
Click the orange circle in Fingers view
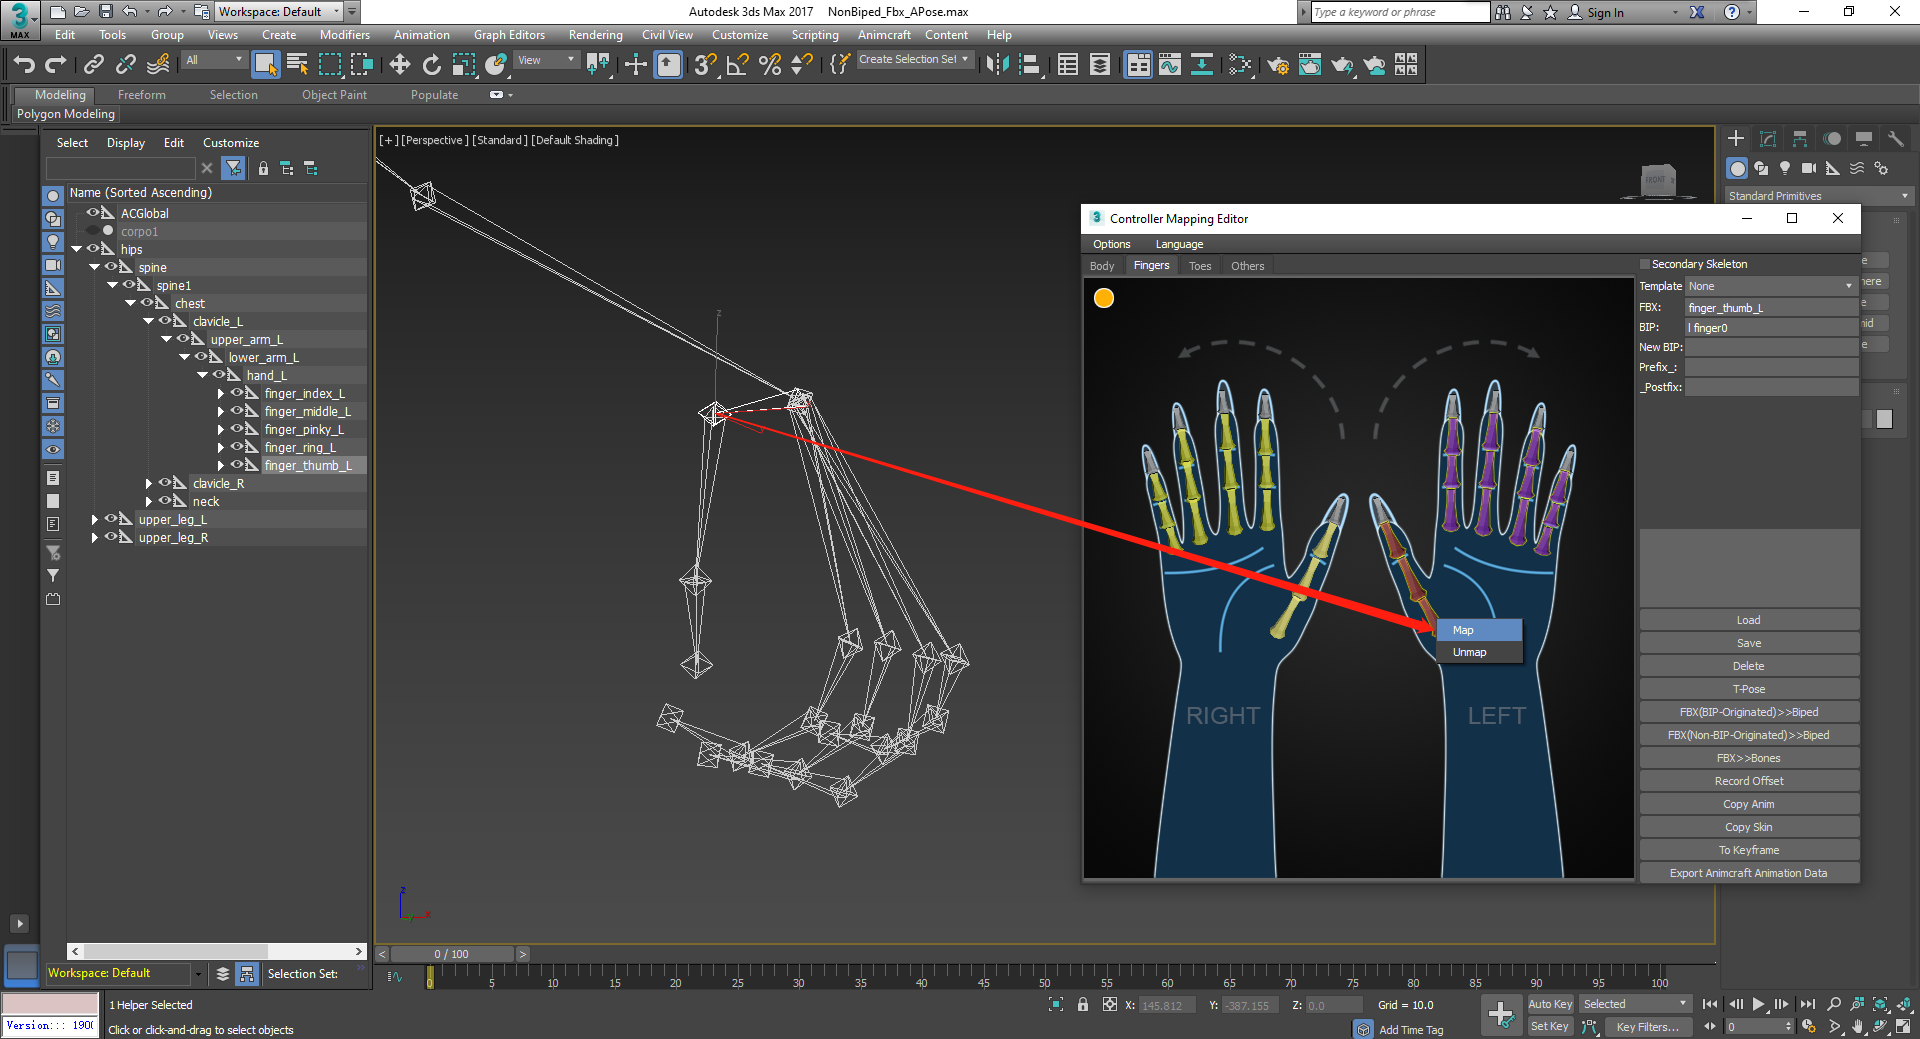point(1104,298)
